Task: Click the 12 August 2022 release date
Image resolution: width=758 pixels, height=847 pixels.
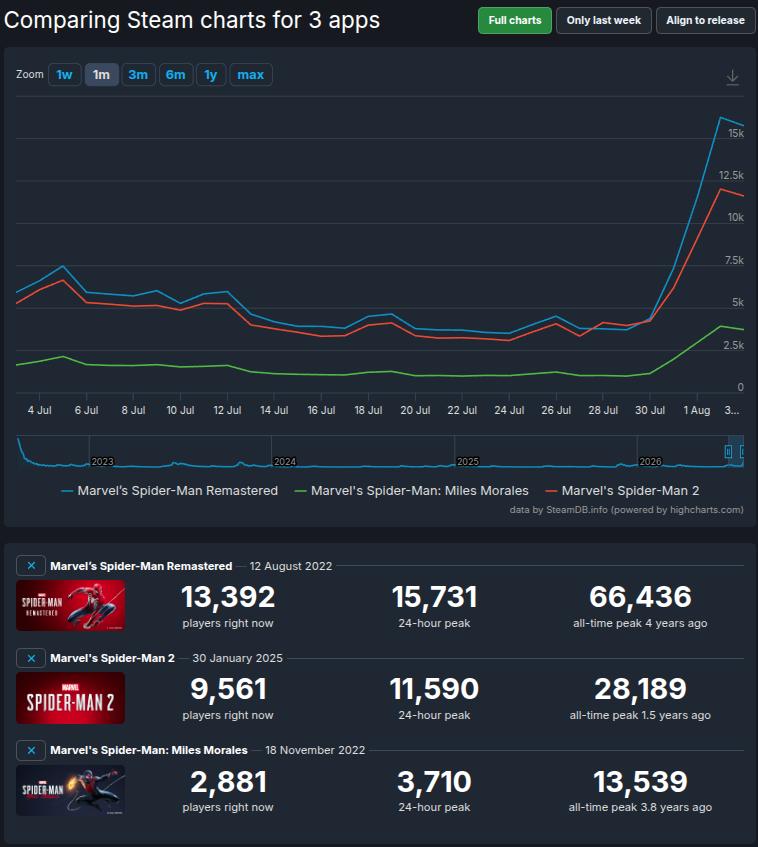Action: [291, 566]
